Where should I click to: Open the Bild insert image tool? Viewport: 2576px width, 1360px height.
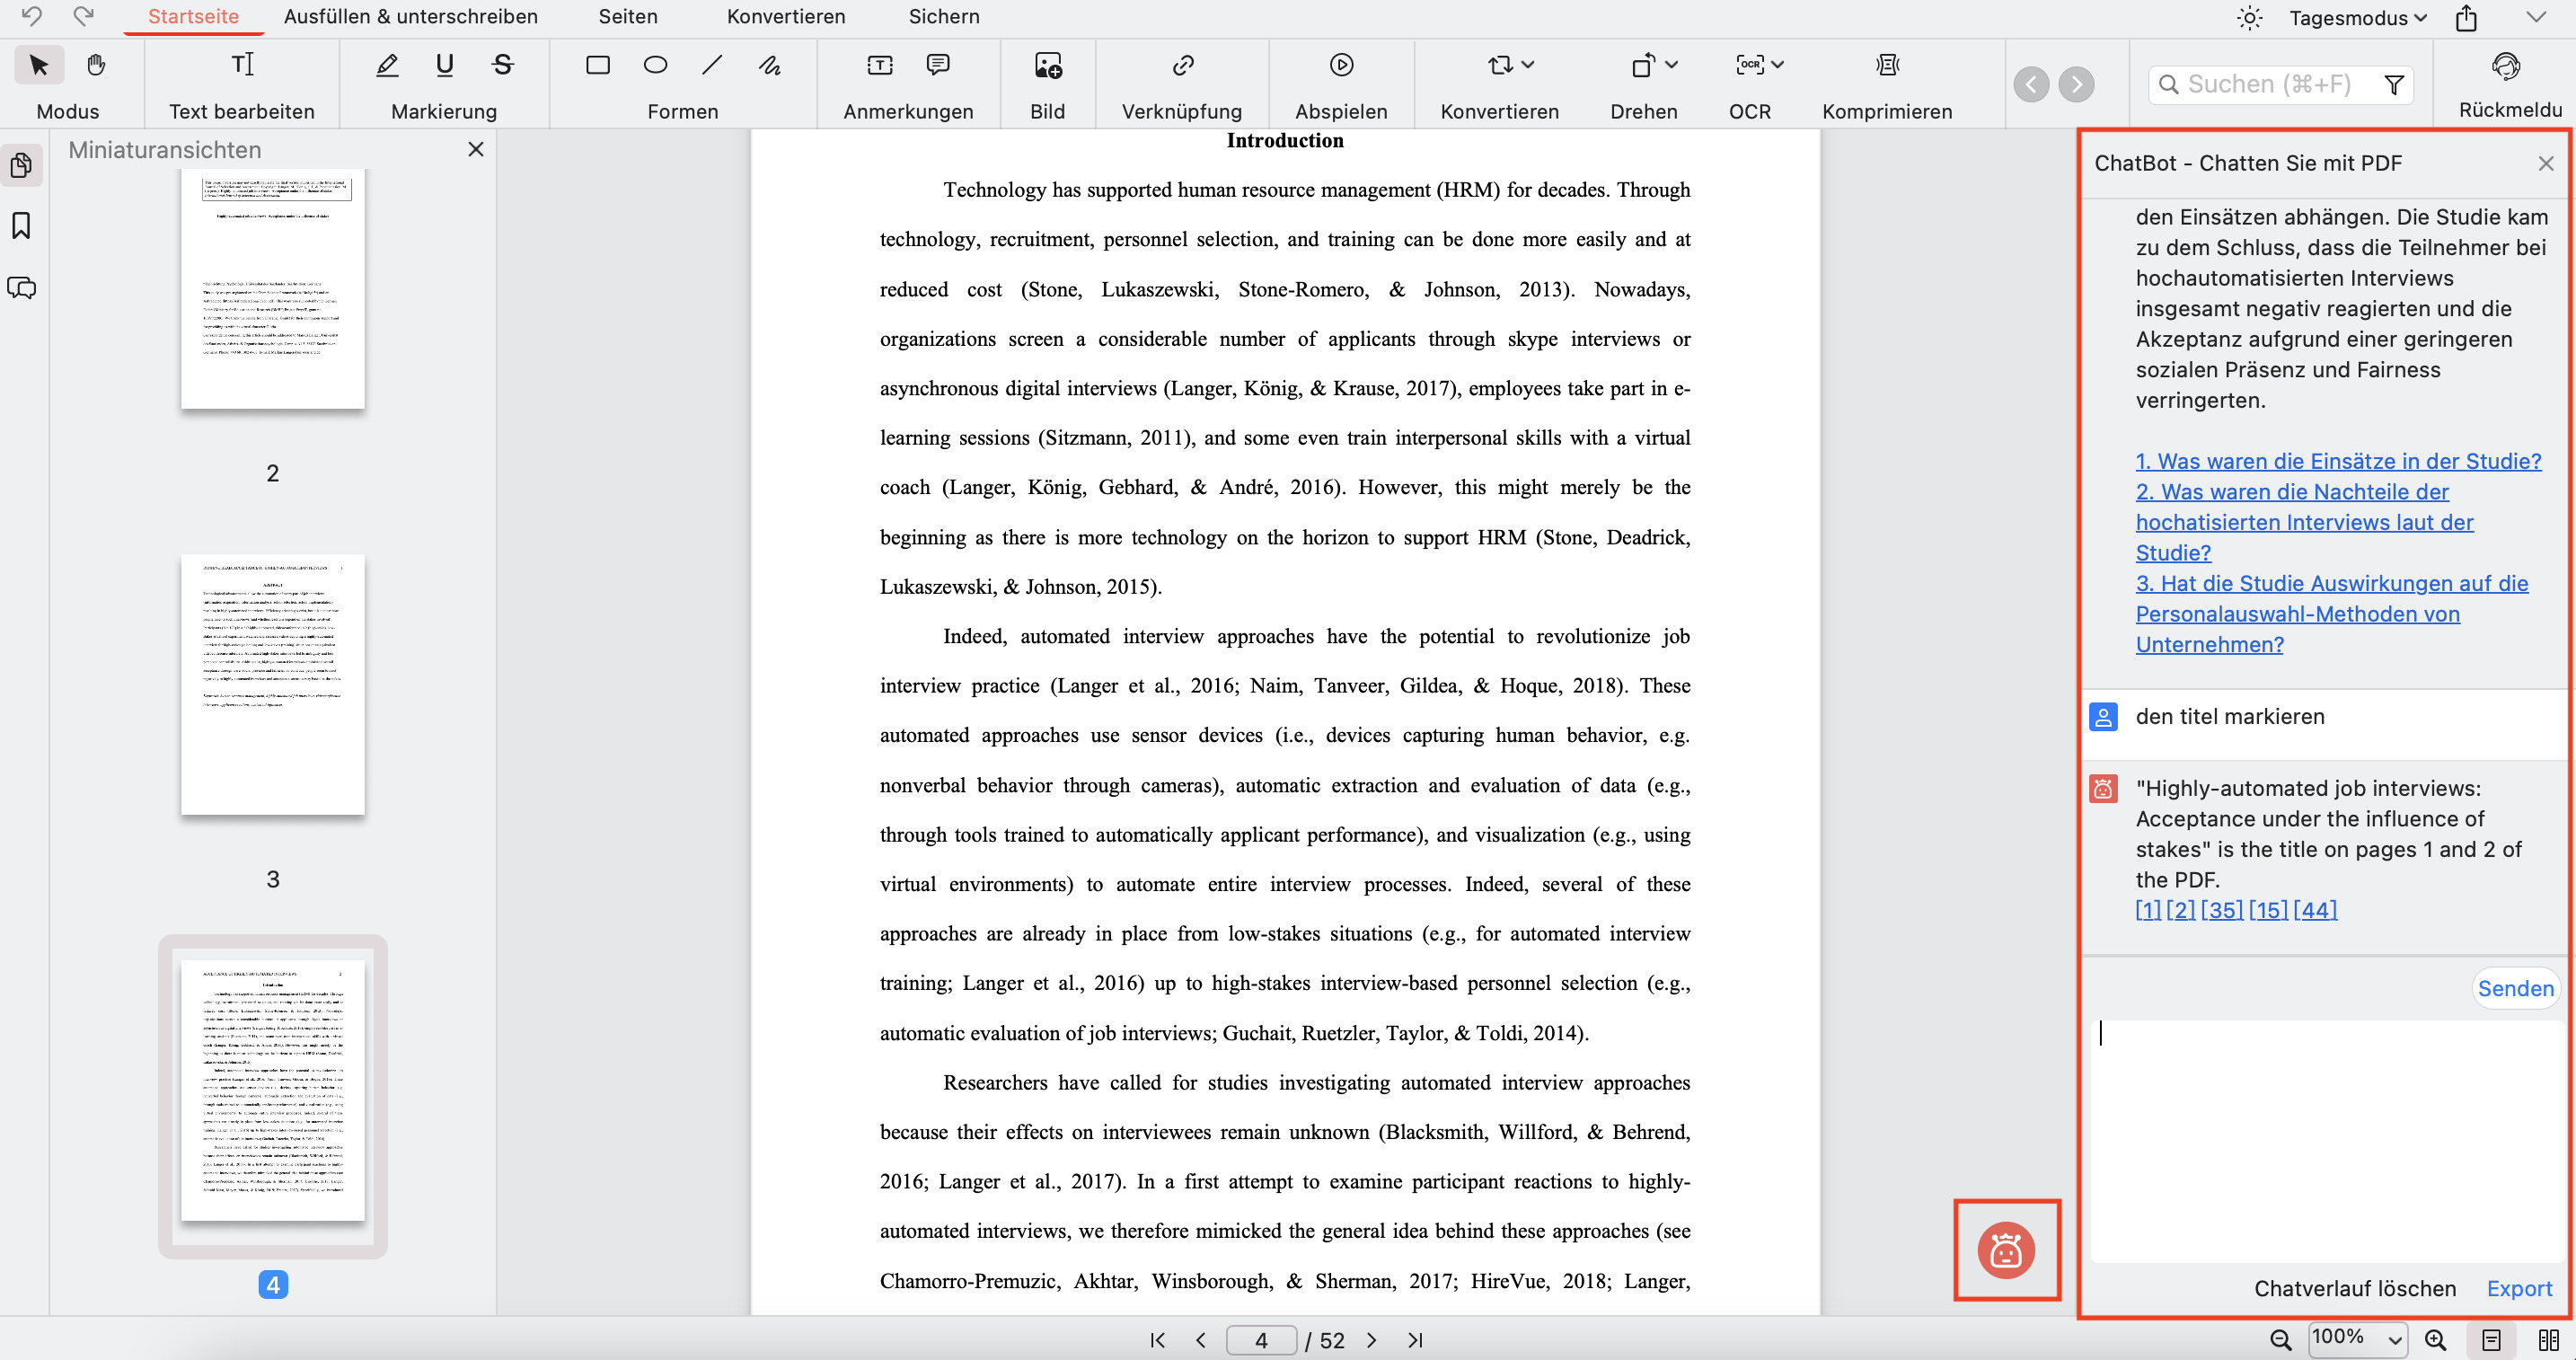[1047, 66]
